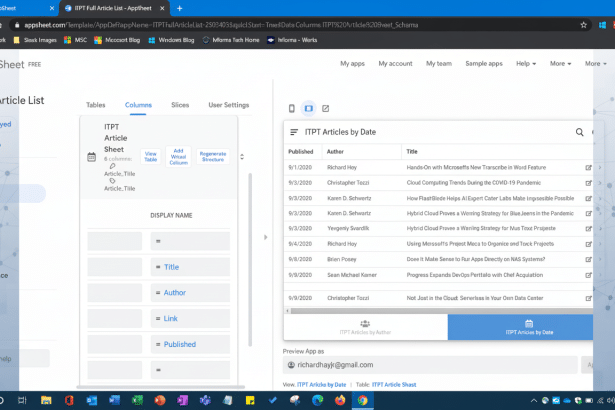Click Regenerate Structure button
Screen dimensions: 615x410
pos(213,157)
